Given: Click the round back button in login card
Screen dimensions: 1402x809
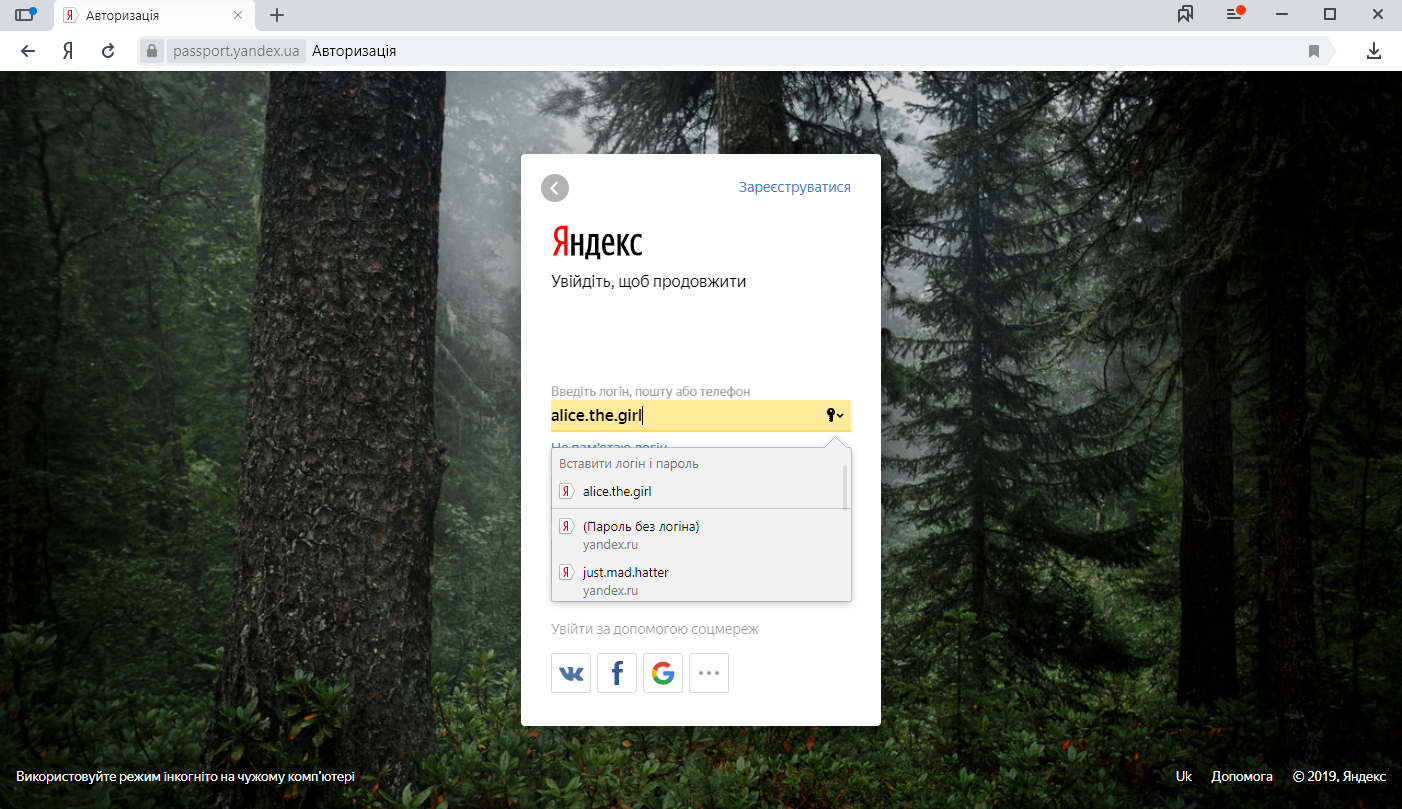Looking at the screenshot, I should tap(555, 188).
